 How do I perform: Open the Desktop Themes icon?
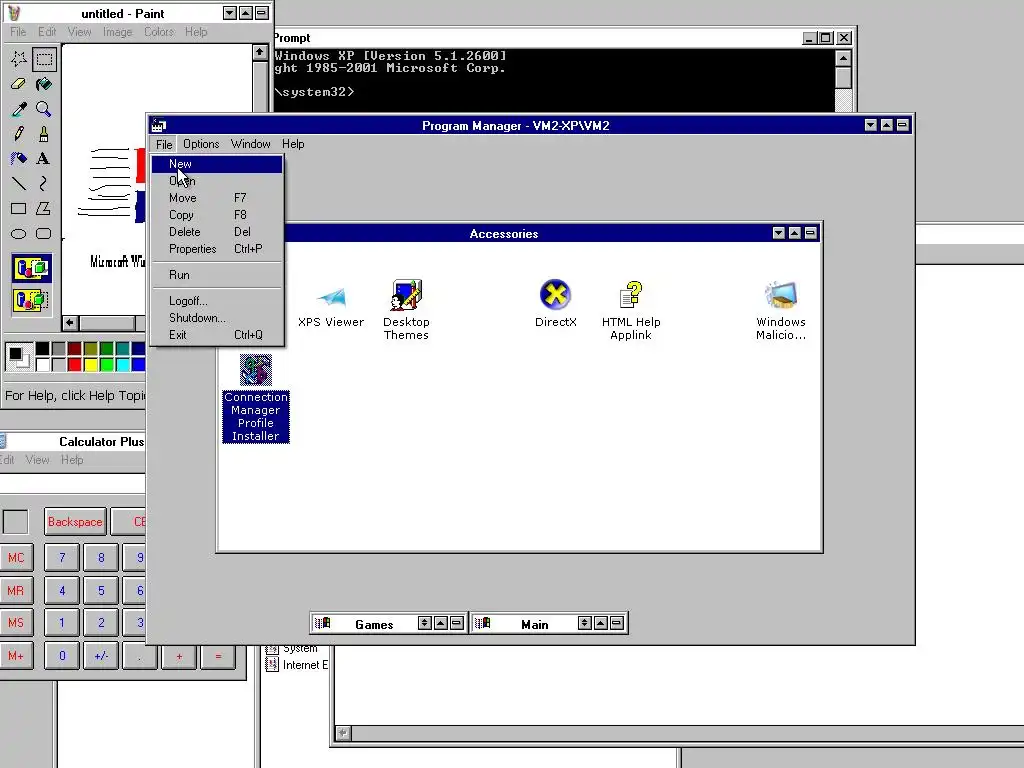point(406,310)
